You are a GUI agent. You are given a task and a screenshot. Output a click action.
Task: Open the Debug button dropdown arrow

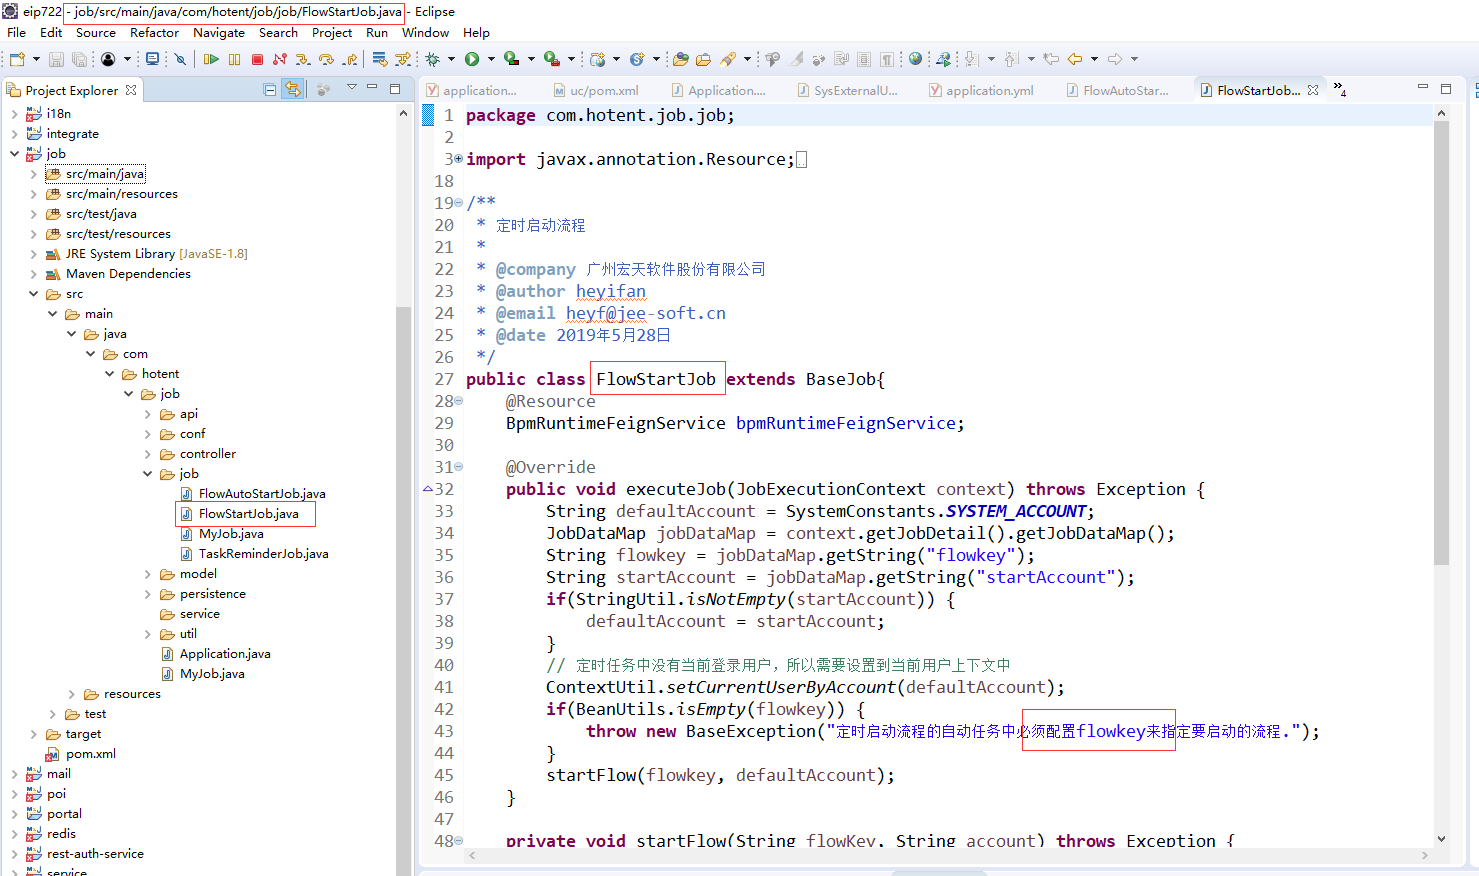[451, 60]
